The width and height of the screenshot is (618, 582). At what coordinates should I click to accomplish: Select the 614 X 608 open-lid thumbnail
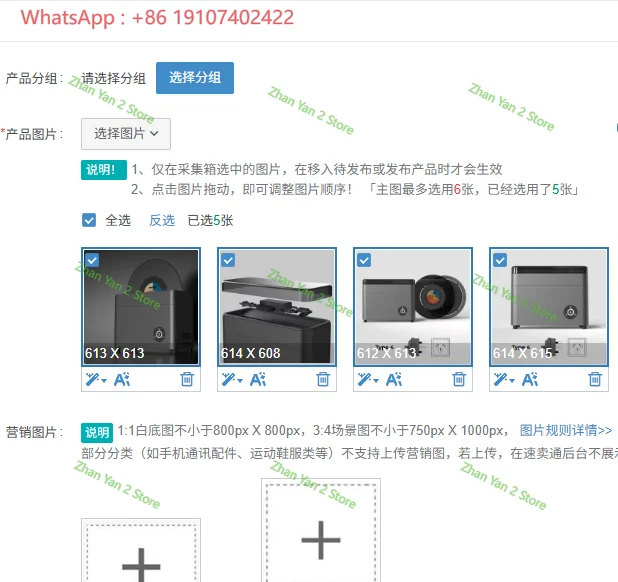[x=277, y=307]
